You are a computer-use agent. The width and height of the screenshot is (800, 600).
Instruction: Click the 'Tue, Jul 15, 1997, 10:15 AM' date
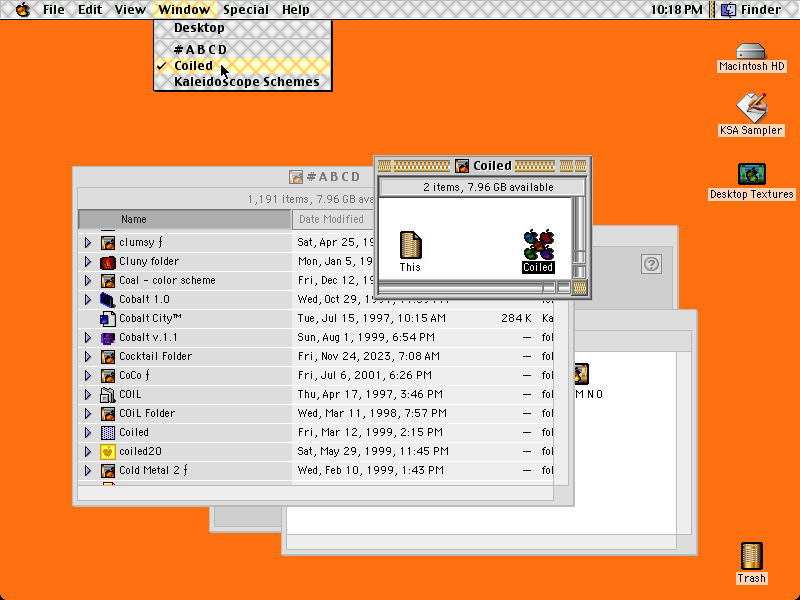(371, 318)
